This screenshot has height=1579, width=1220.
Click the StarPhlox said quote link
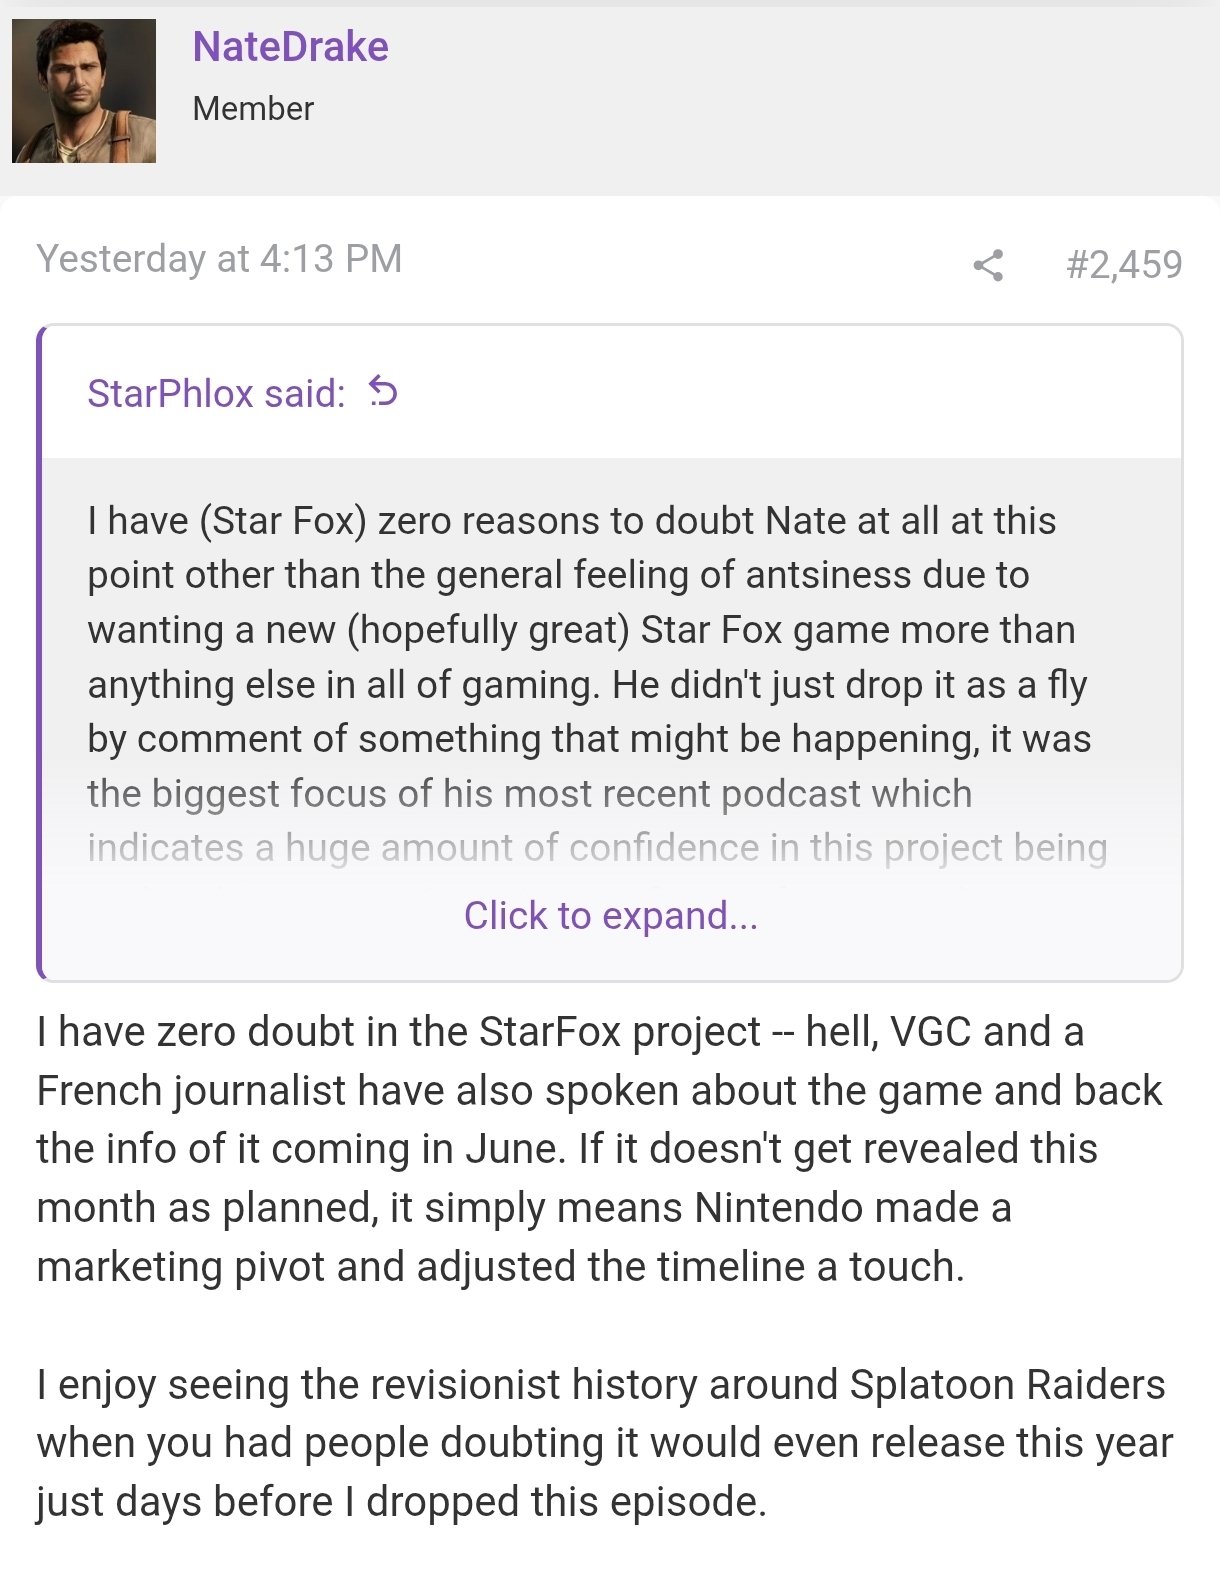[216, 393]
